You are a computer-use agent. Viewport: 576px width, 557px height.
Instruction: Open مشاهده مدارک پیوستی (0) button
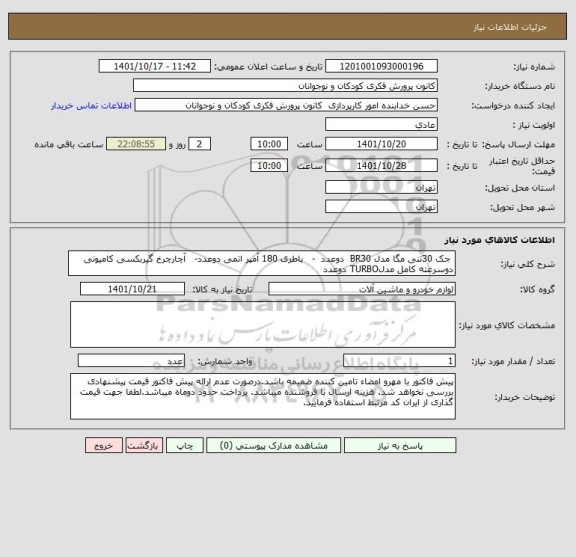click(273, 445)
